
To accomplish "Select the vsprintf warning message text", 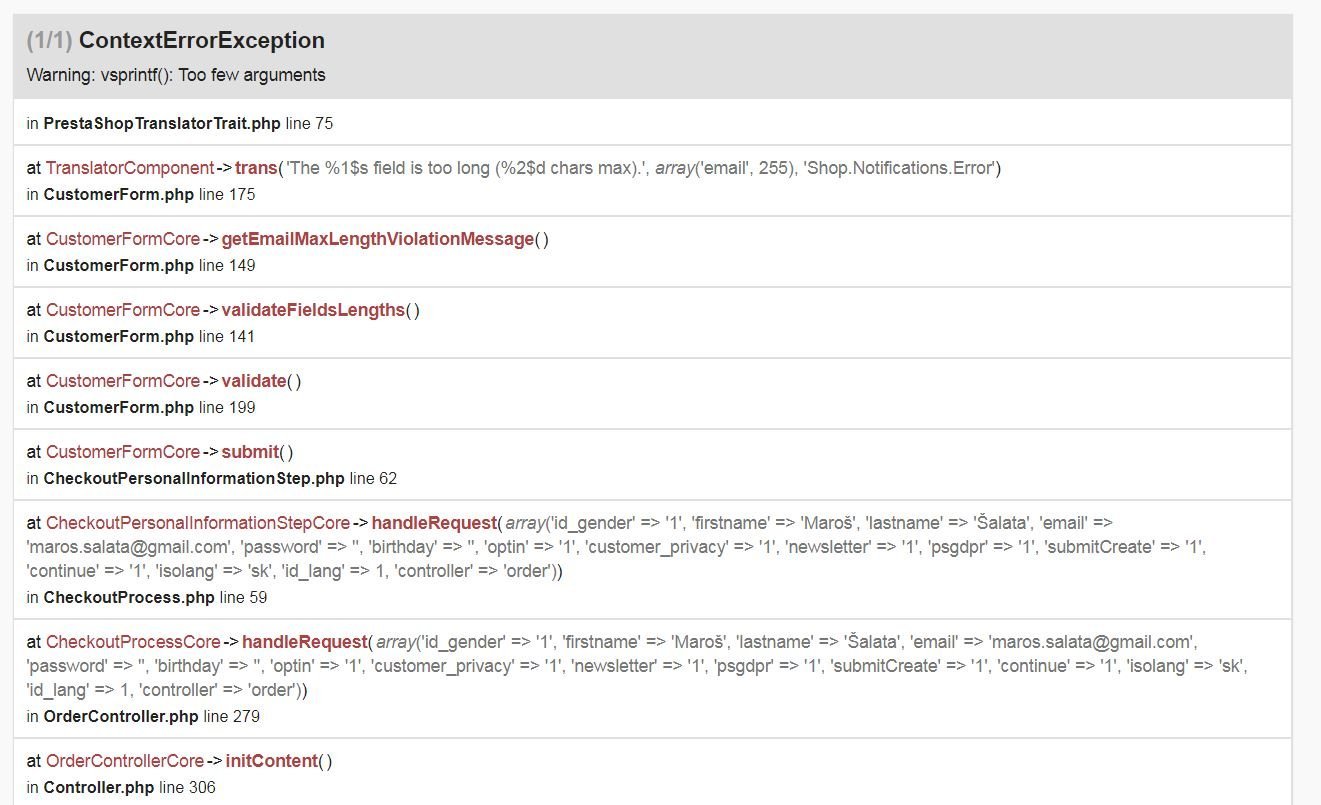I will pos(176,75).
